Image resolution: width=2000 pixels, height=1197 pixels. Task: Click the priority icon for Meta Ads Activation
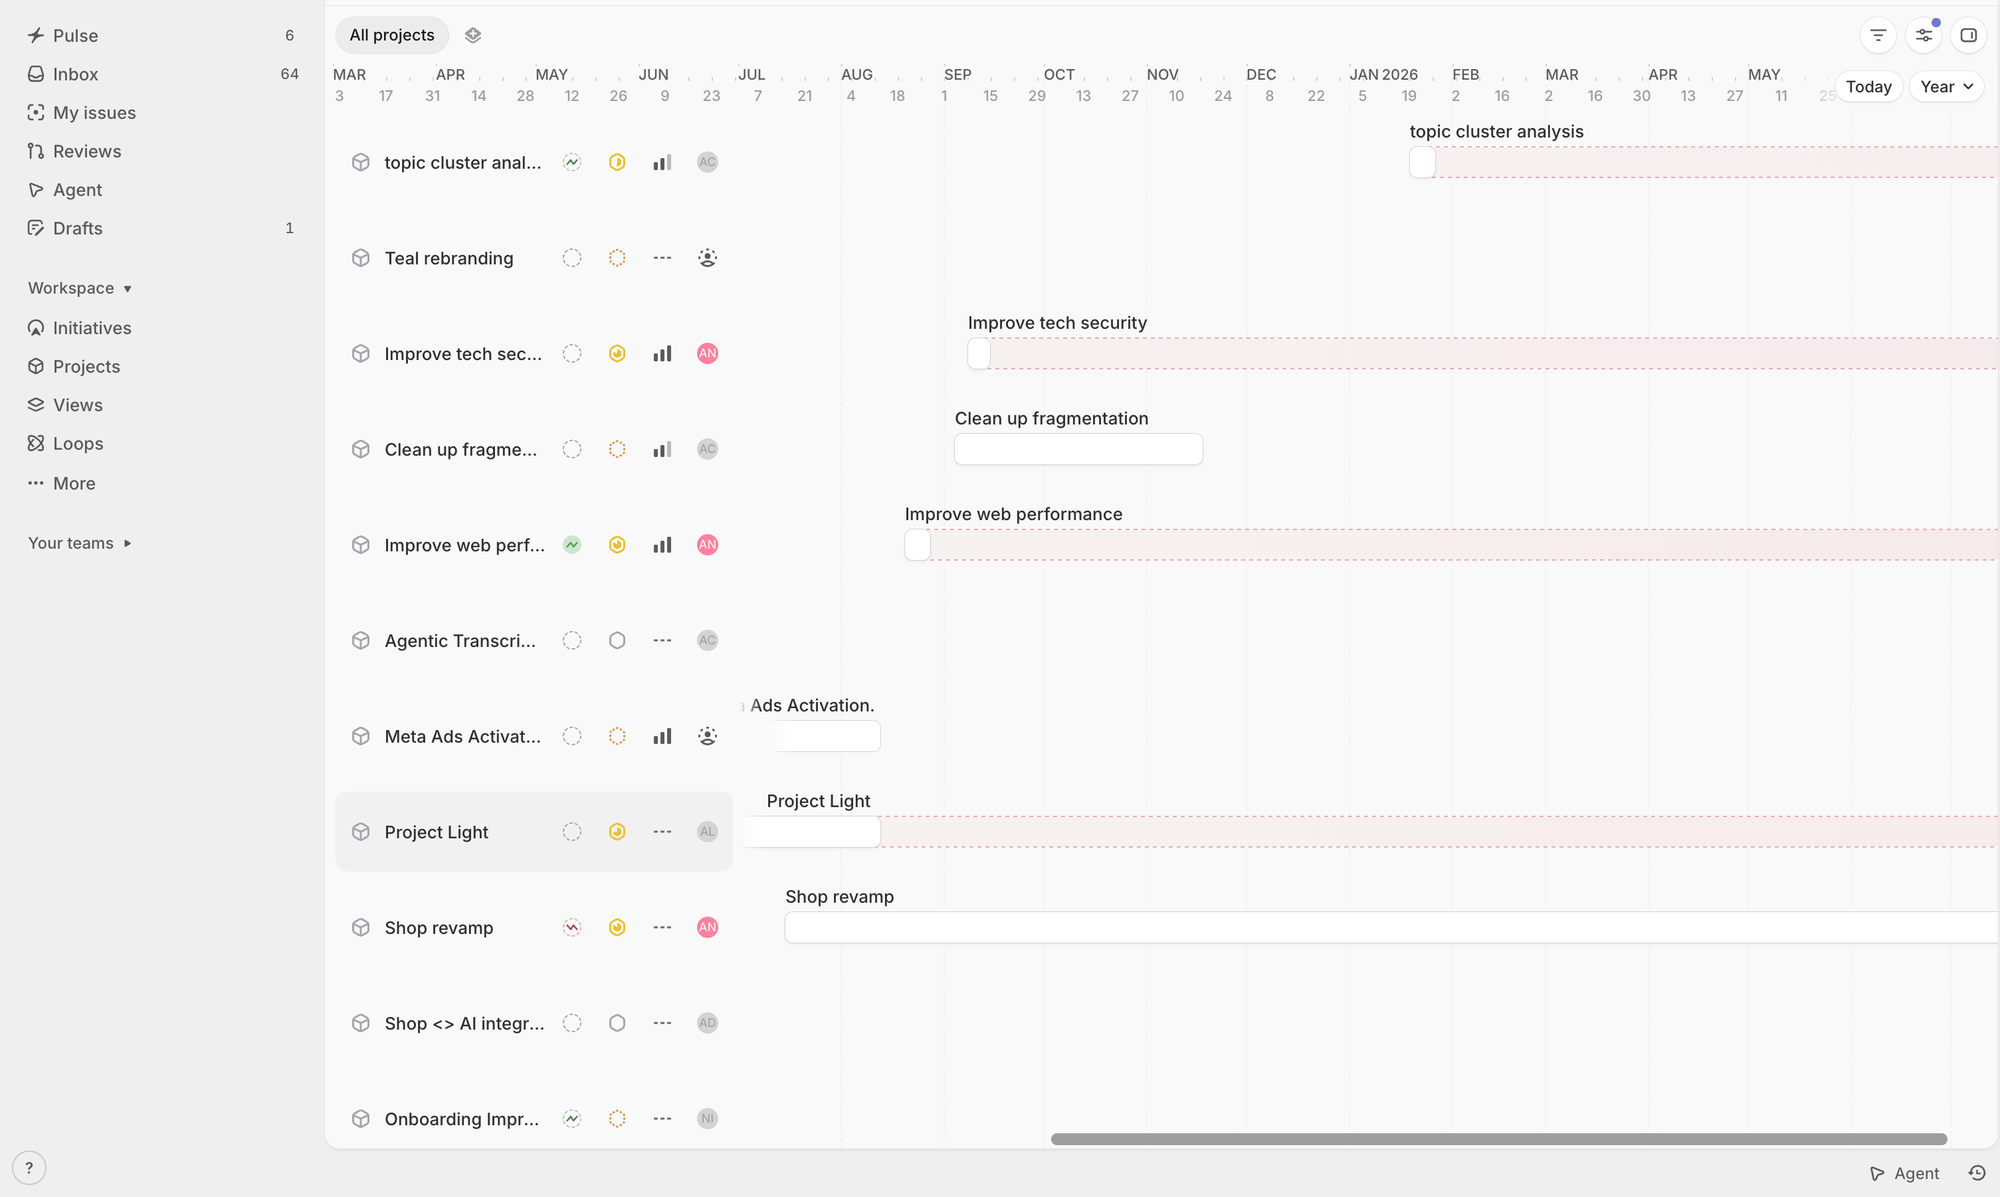pos(662,737)
